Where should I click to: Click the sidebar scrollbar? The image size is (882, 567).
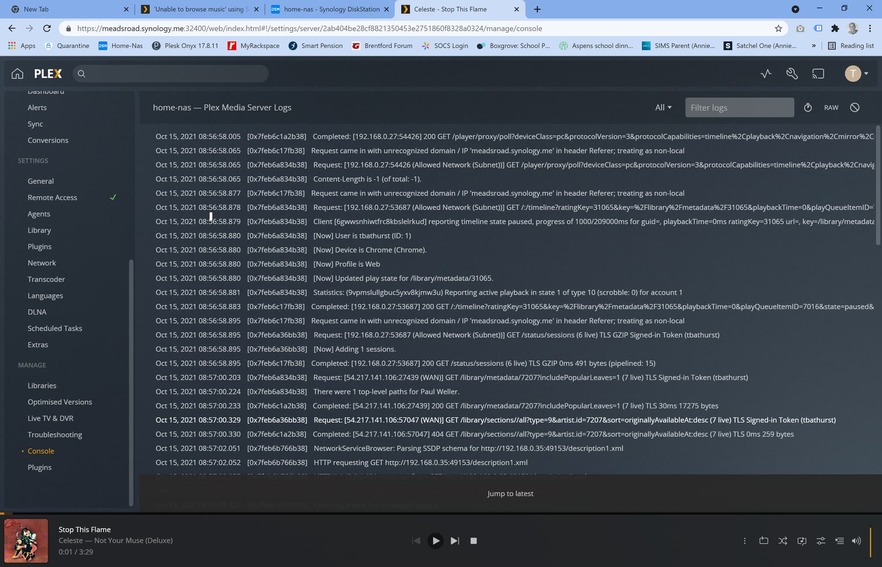pyautogui.click(x=131, y=382)
